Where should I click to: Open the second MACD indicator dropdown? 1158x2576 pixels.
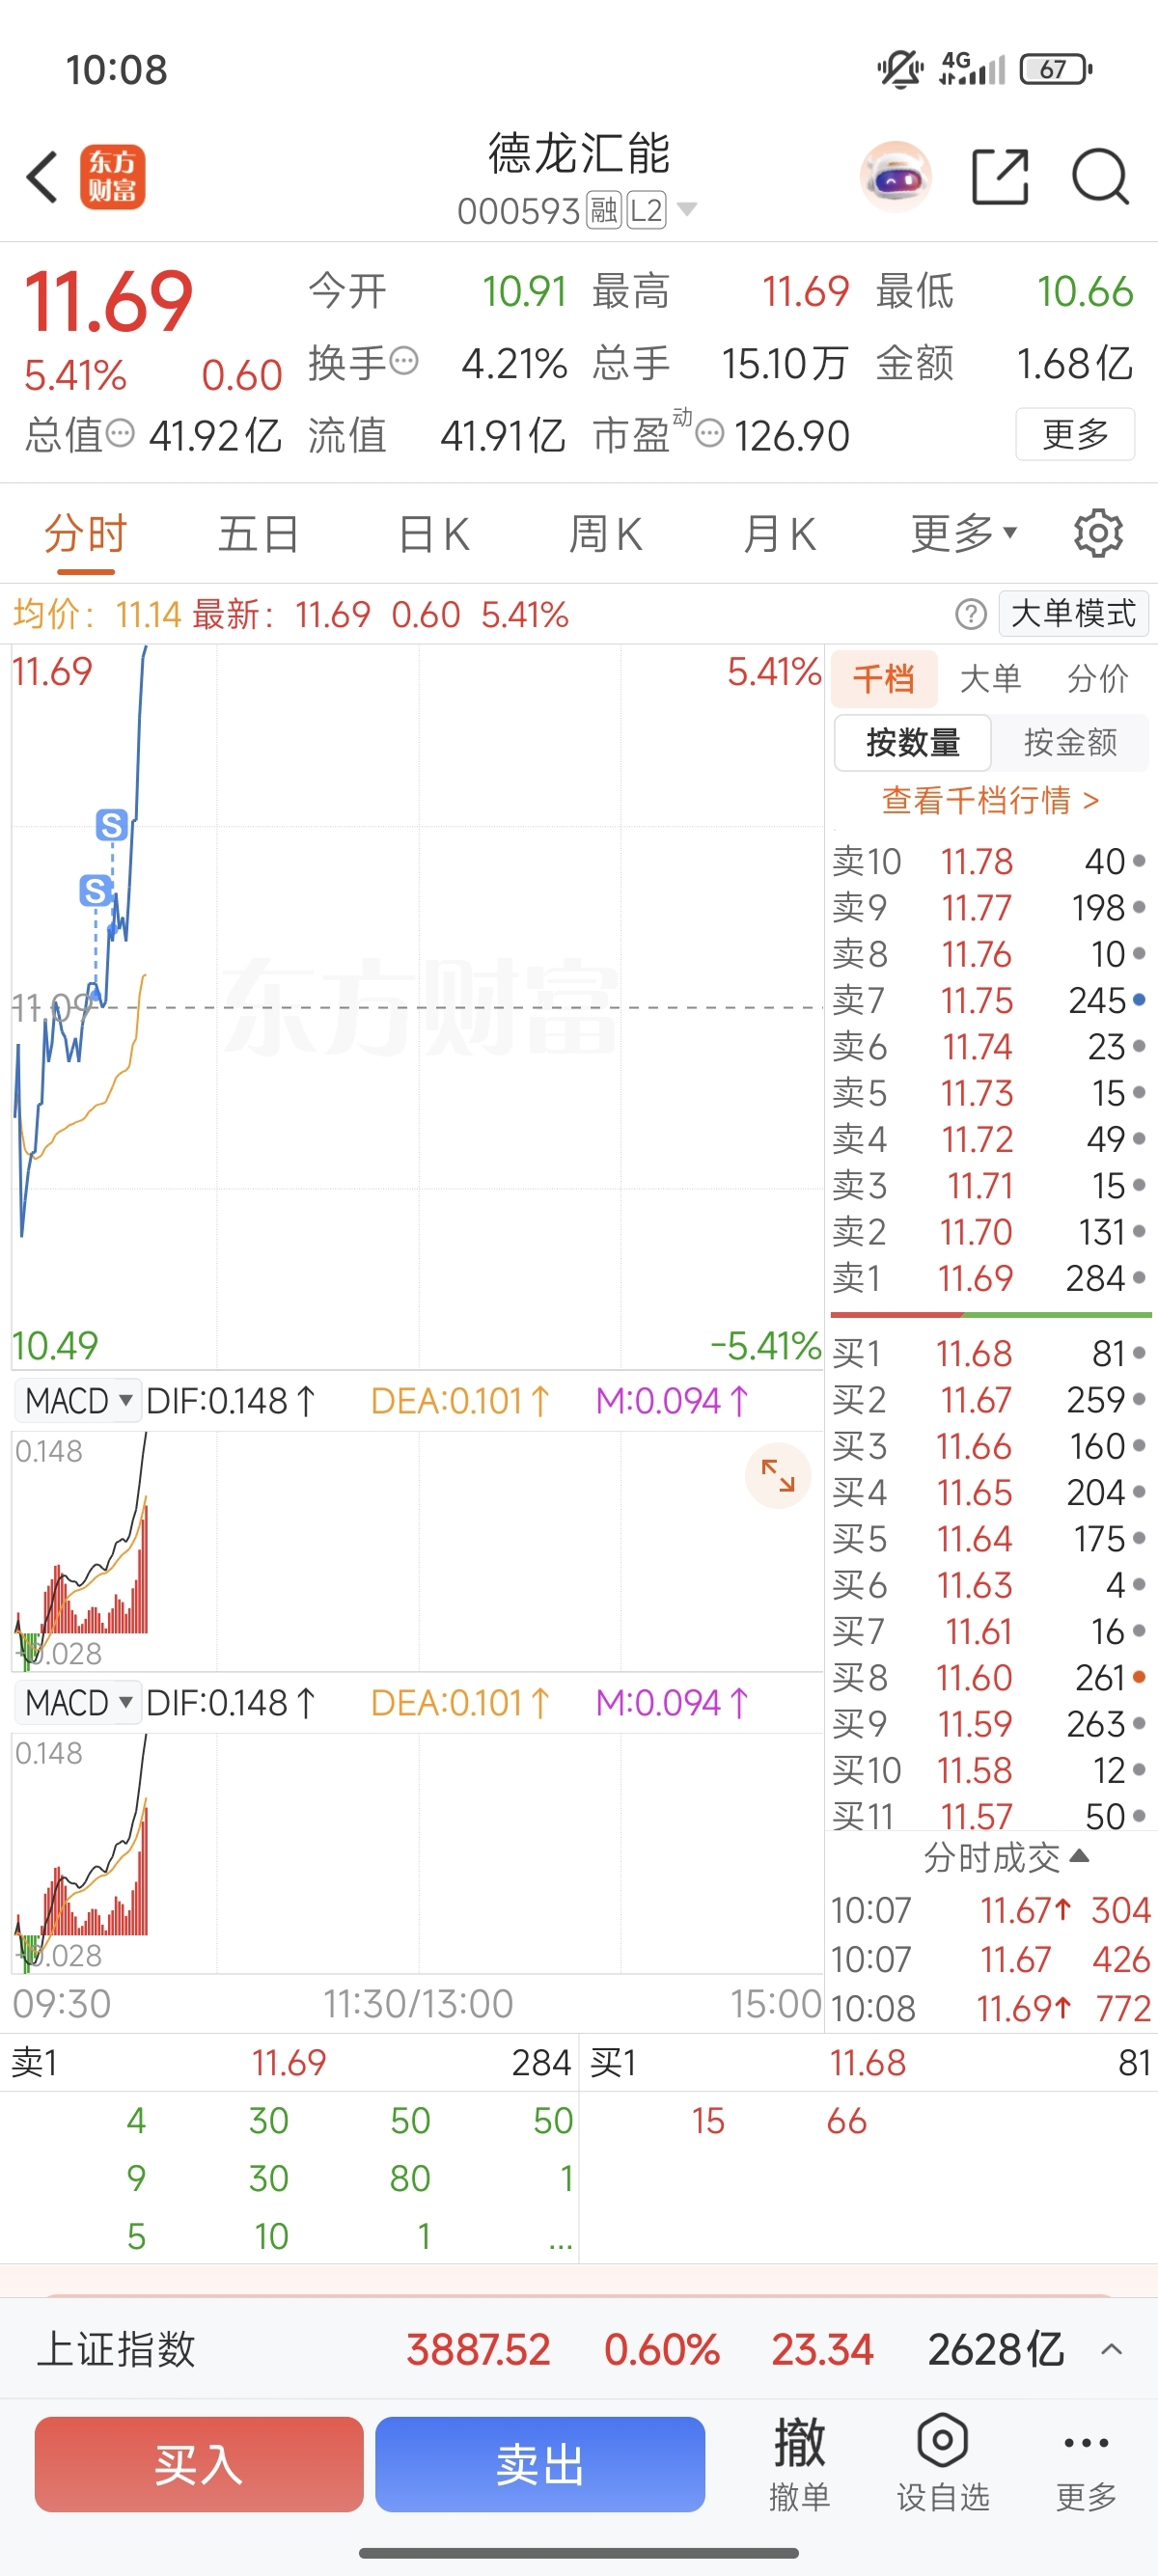(77, 1702)
